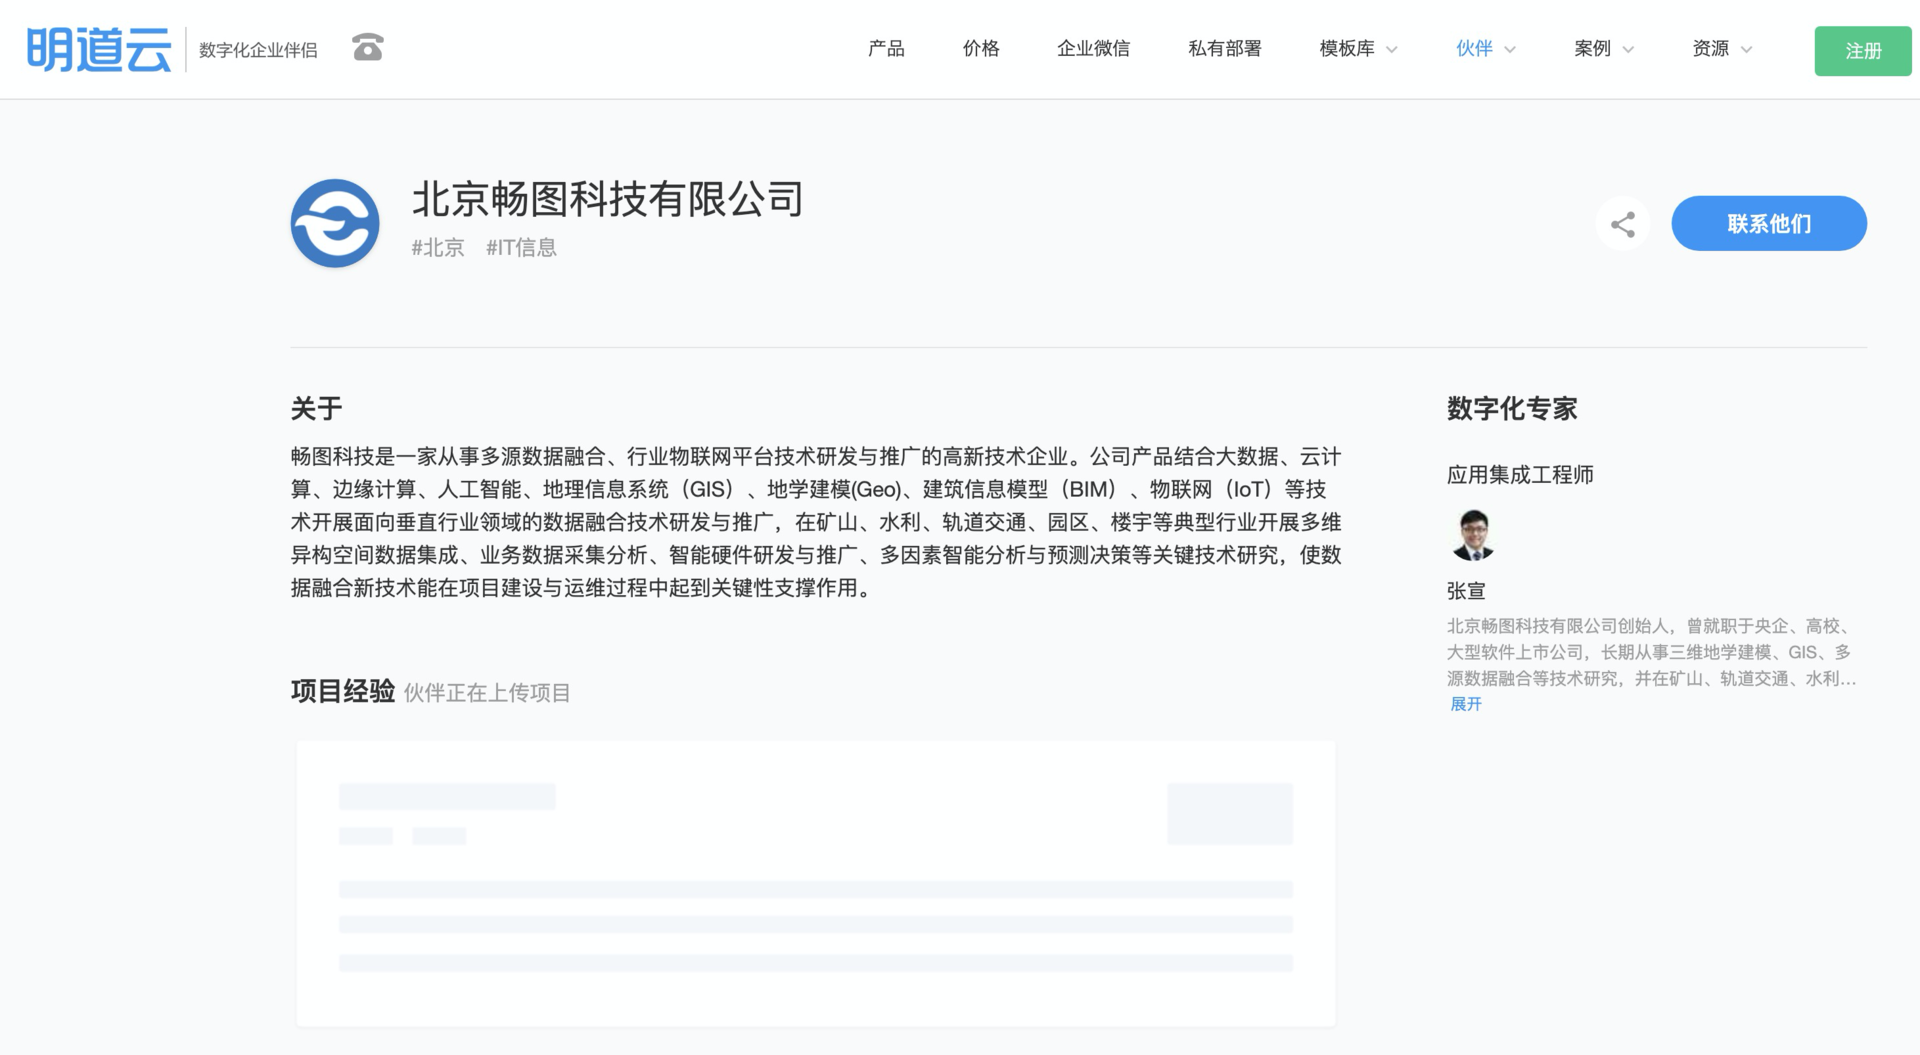The height and width of the screenshot is (1055, 1920).
Task: Click the 项目经验 heading
Action: point(343,691)
